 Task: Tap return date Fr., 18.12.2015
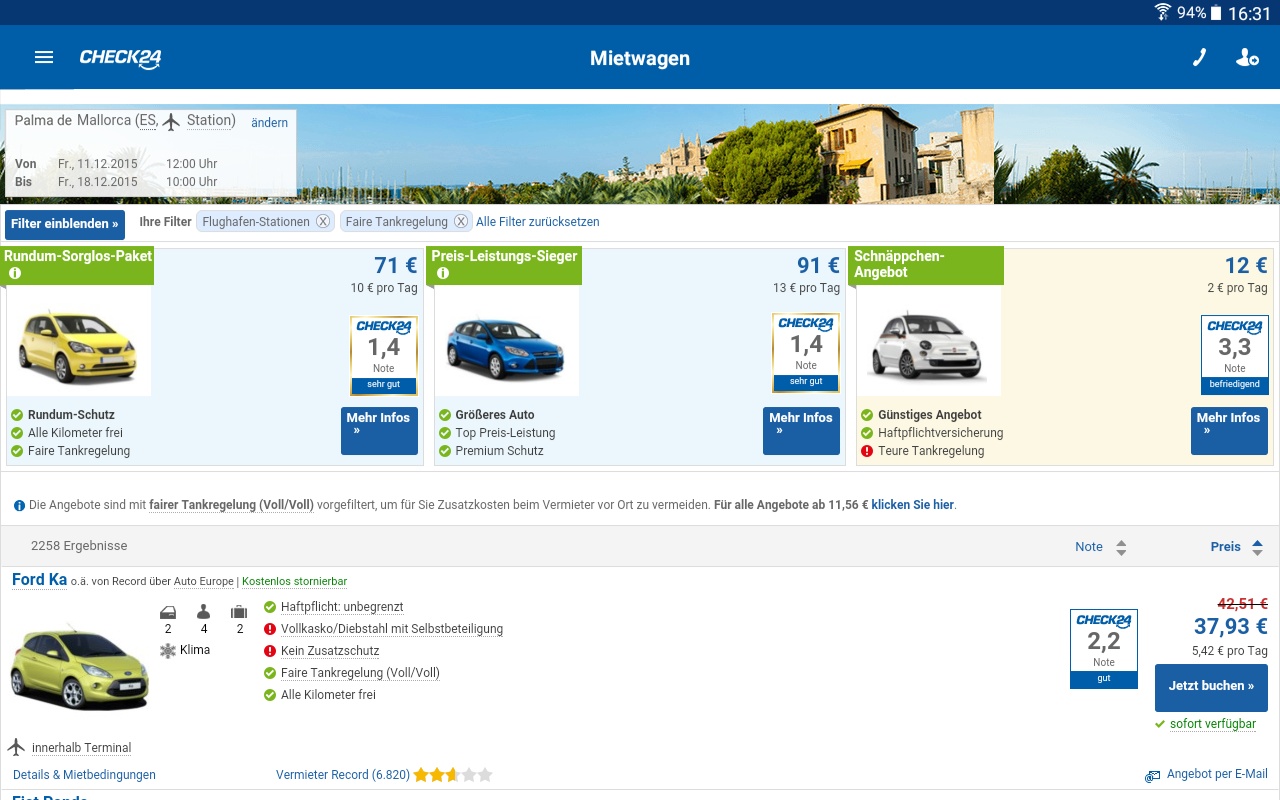pyautogui.click(x=98, y=182)
